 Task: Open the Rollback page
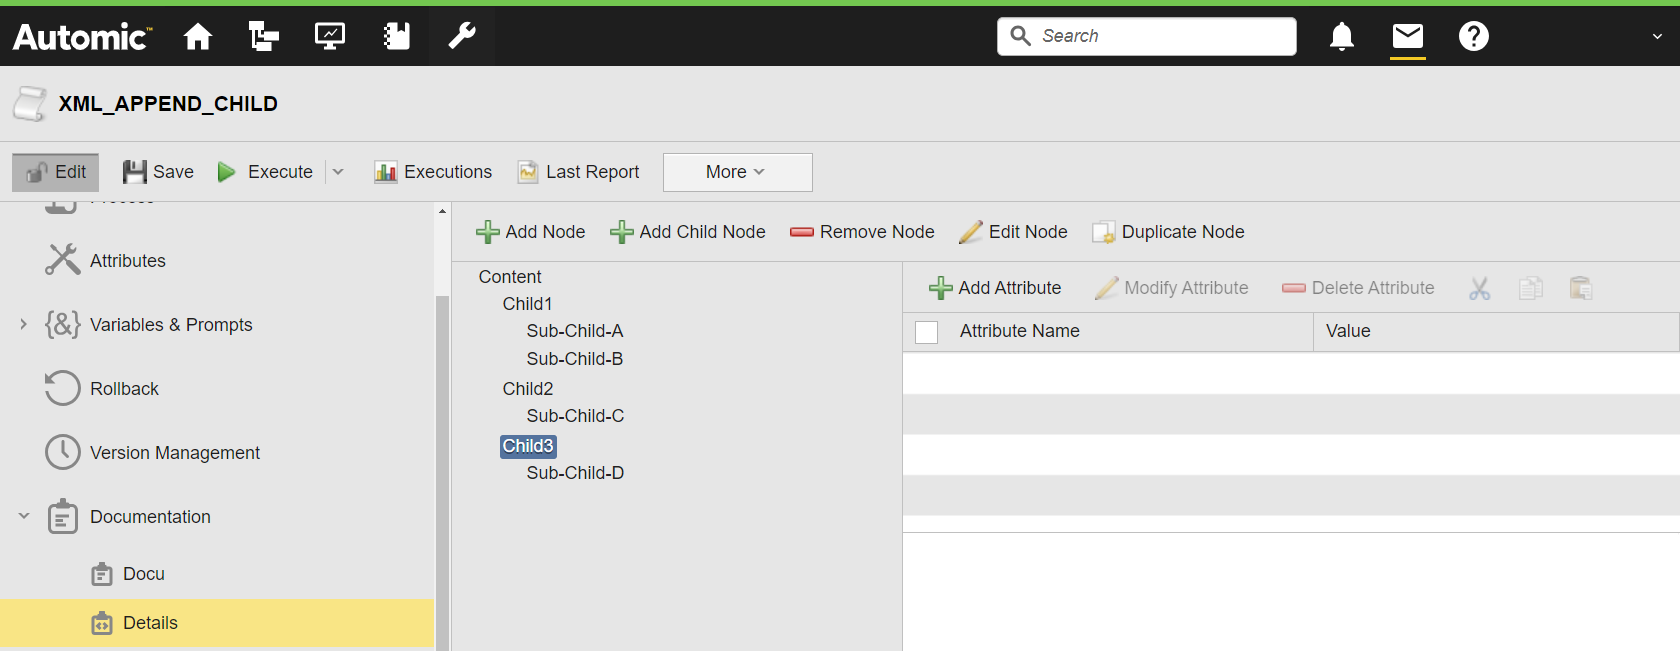[124, 389]
